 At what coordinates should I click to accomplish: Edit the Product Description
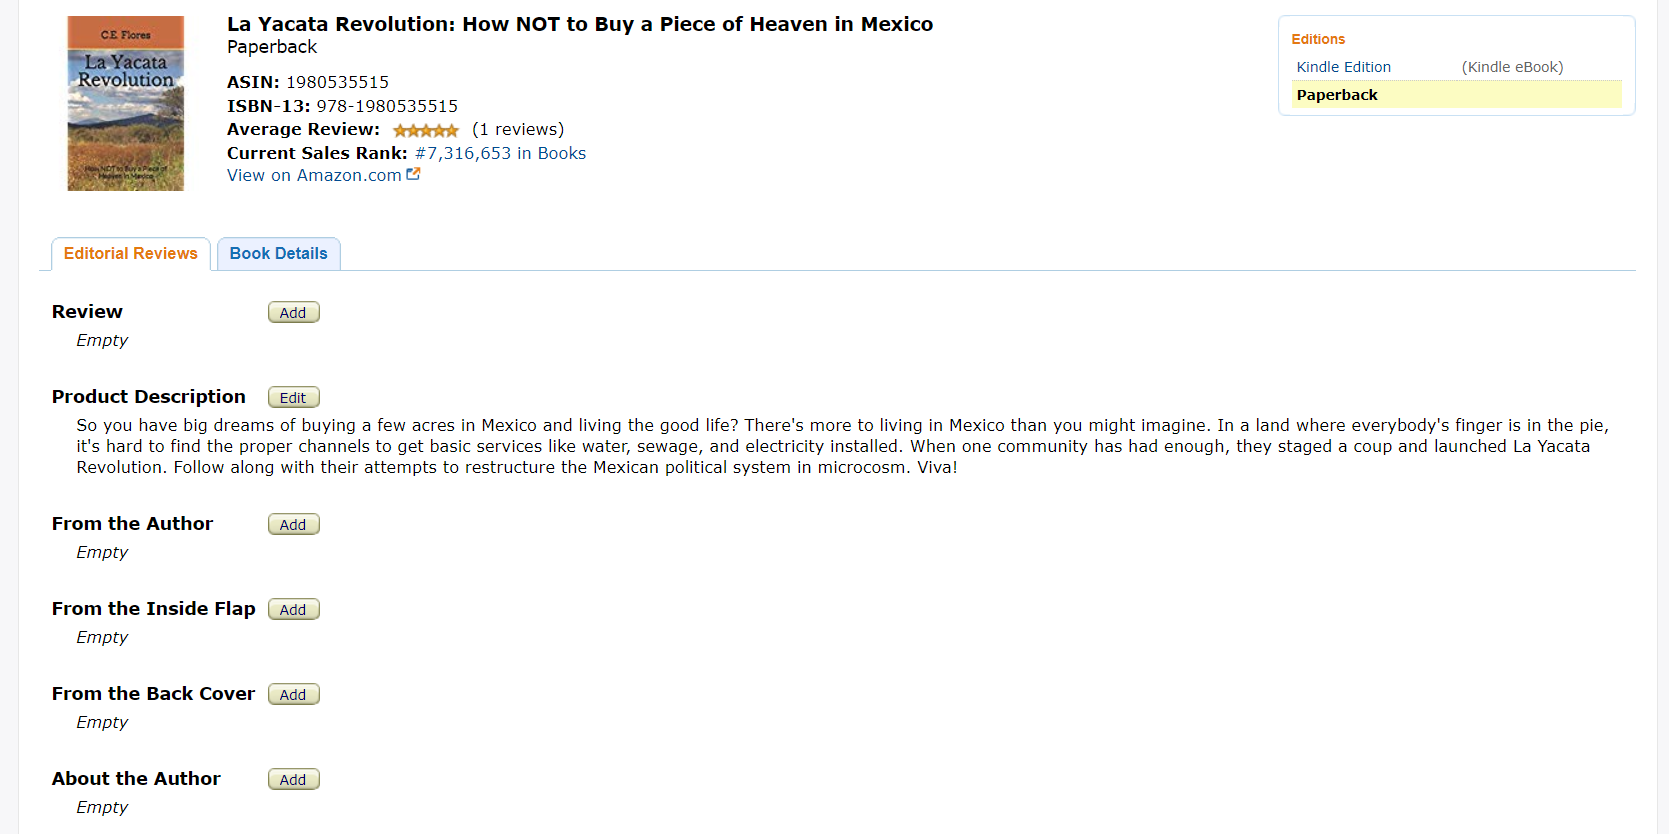[x=293, y=397]
